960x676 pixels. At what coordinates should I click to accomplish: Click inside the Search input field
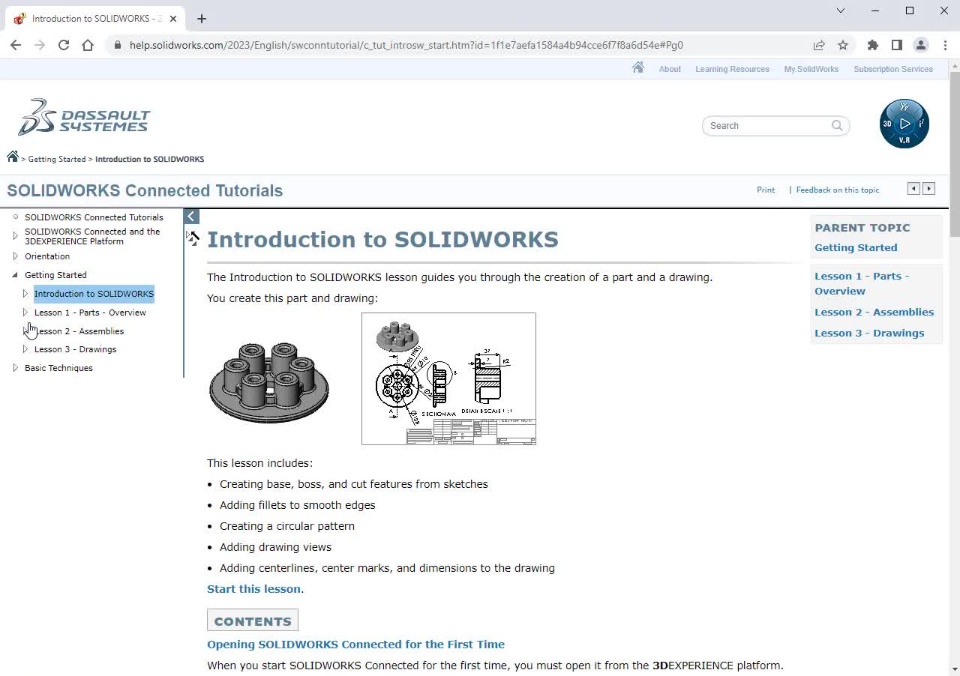[767, 126]
